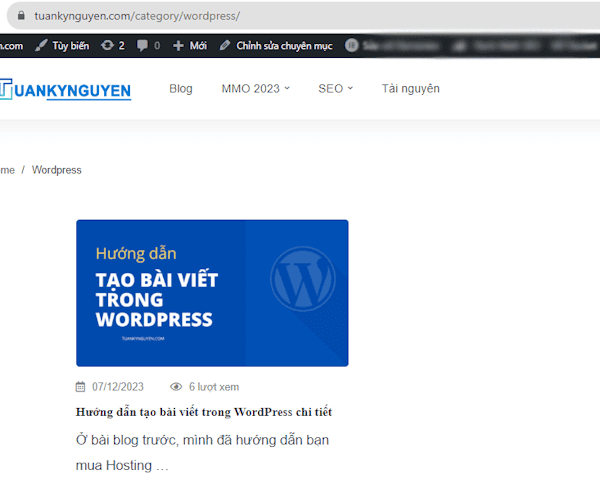Click the excerpt Ở bài blog trước text
The width and height of the screenshot is (600, 488).
[202, 452]
